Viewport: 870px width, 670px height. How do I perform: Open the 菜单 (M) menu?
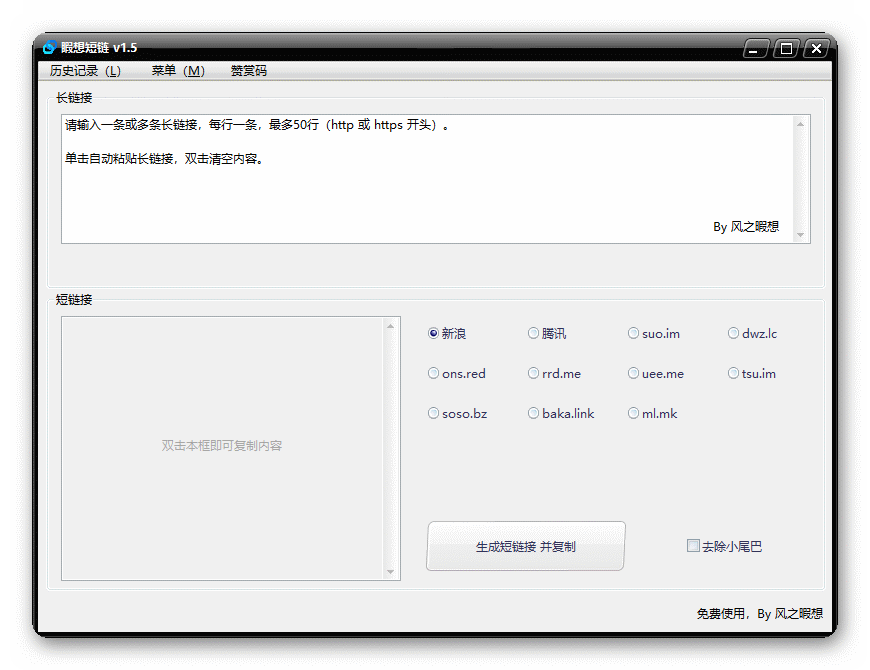point(178,71)
